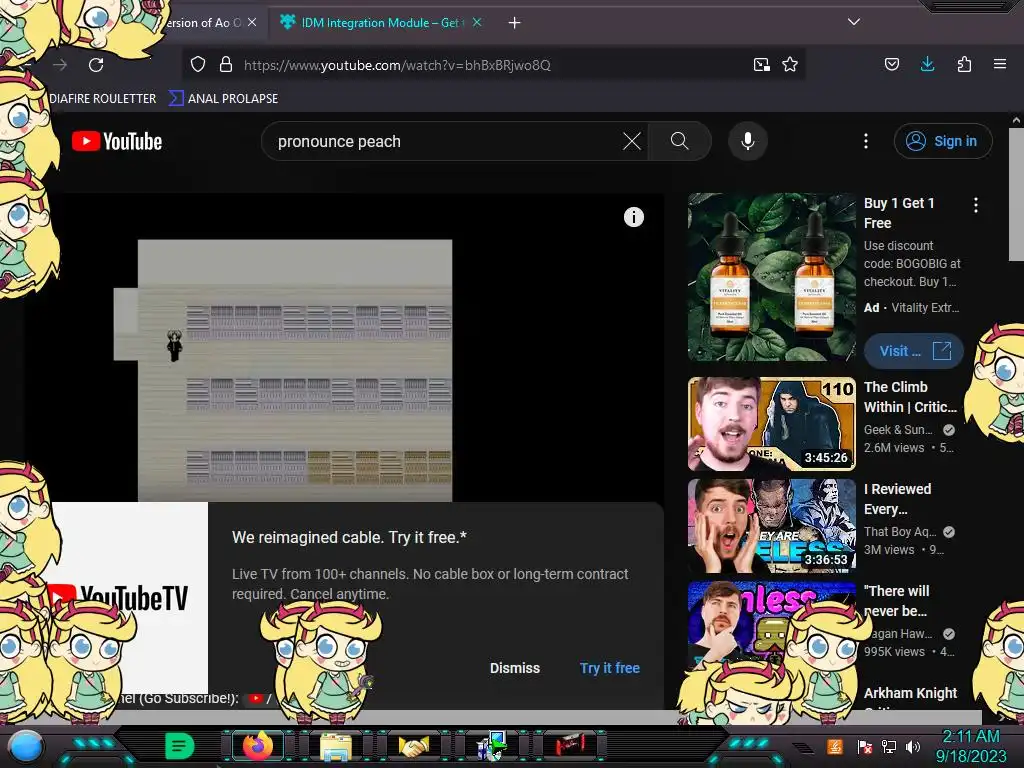The height and width of the screenshot is (768, 1024).
Task: Click the Visit button on the ad
Action: click(914, 351)
